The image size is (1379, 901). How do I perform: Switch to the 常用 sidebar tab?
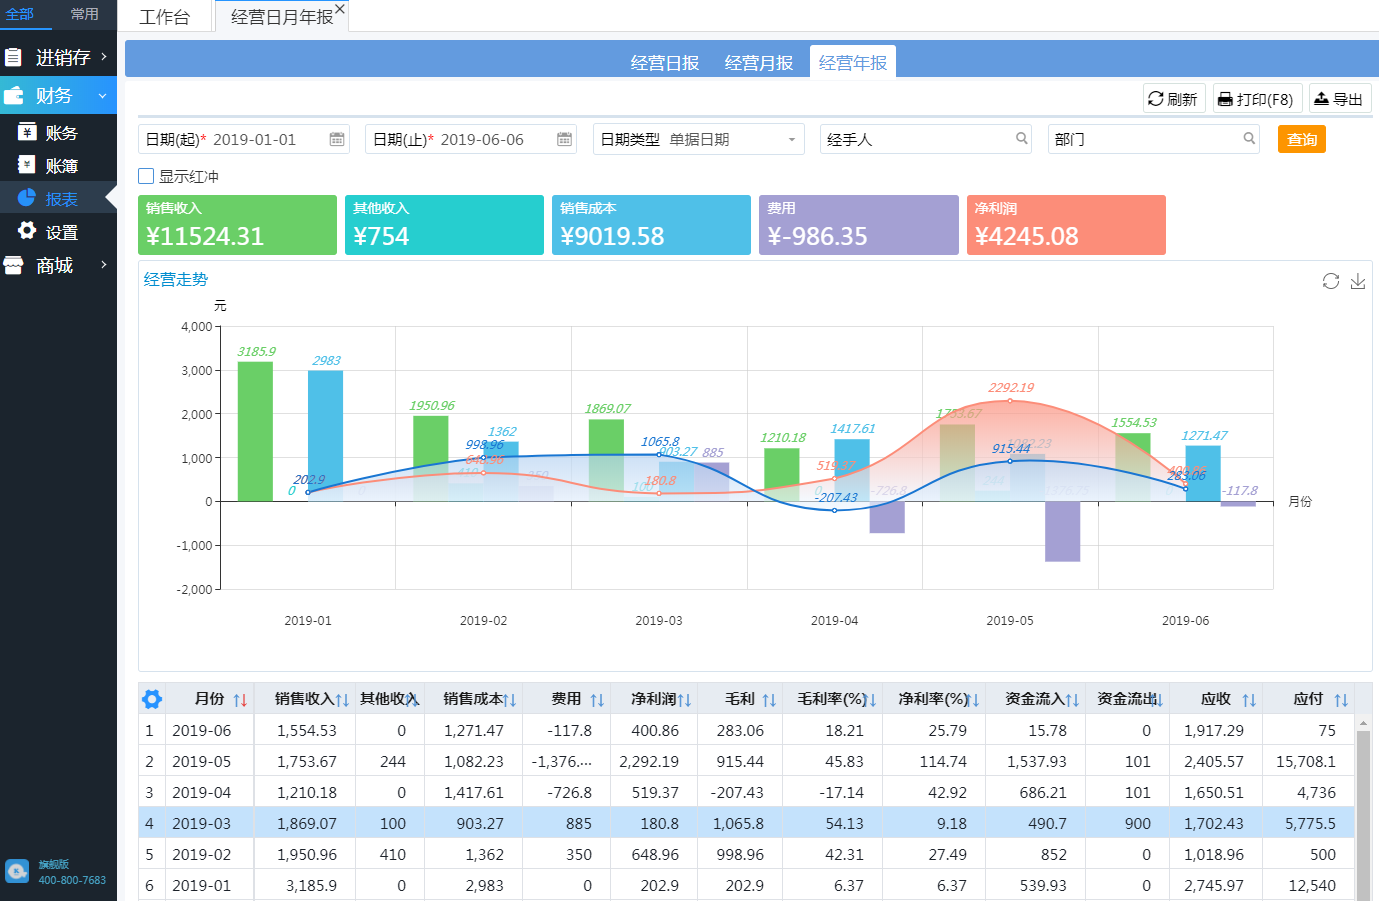85,14
